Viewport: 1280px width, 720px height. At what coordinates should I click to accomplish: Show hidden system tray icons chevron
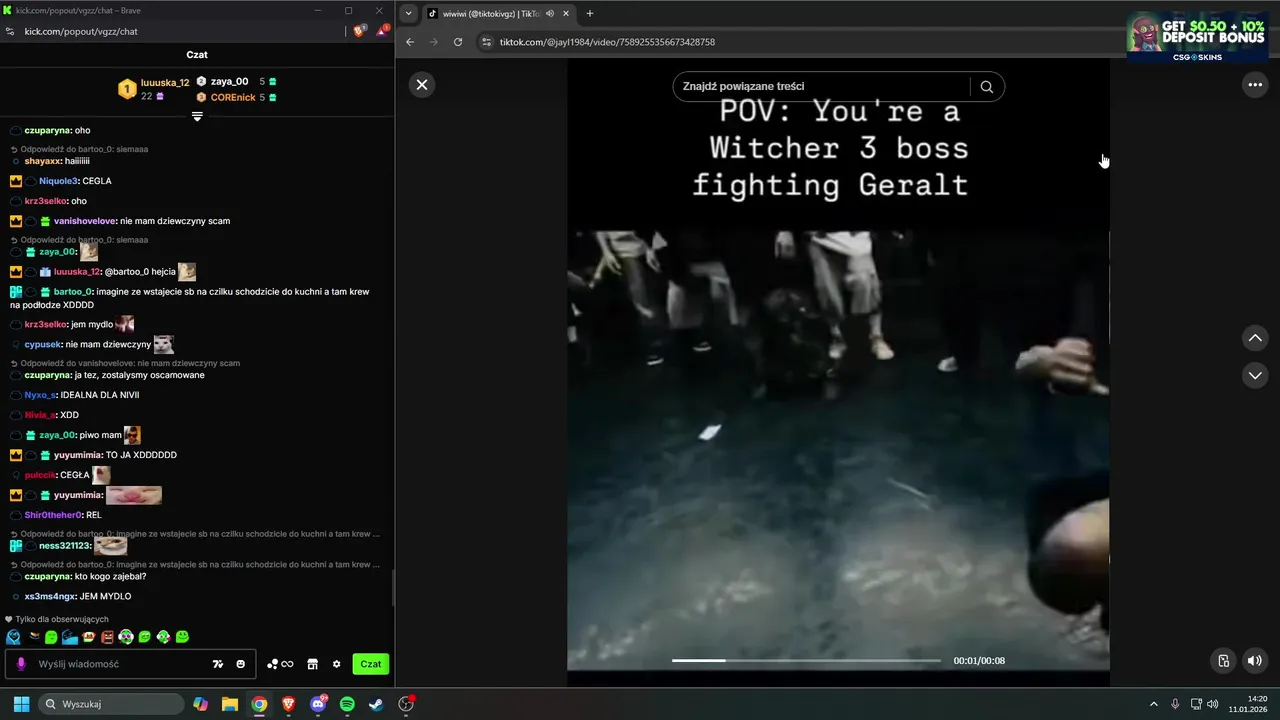click(1153, 704)
